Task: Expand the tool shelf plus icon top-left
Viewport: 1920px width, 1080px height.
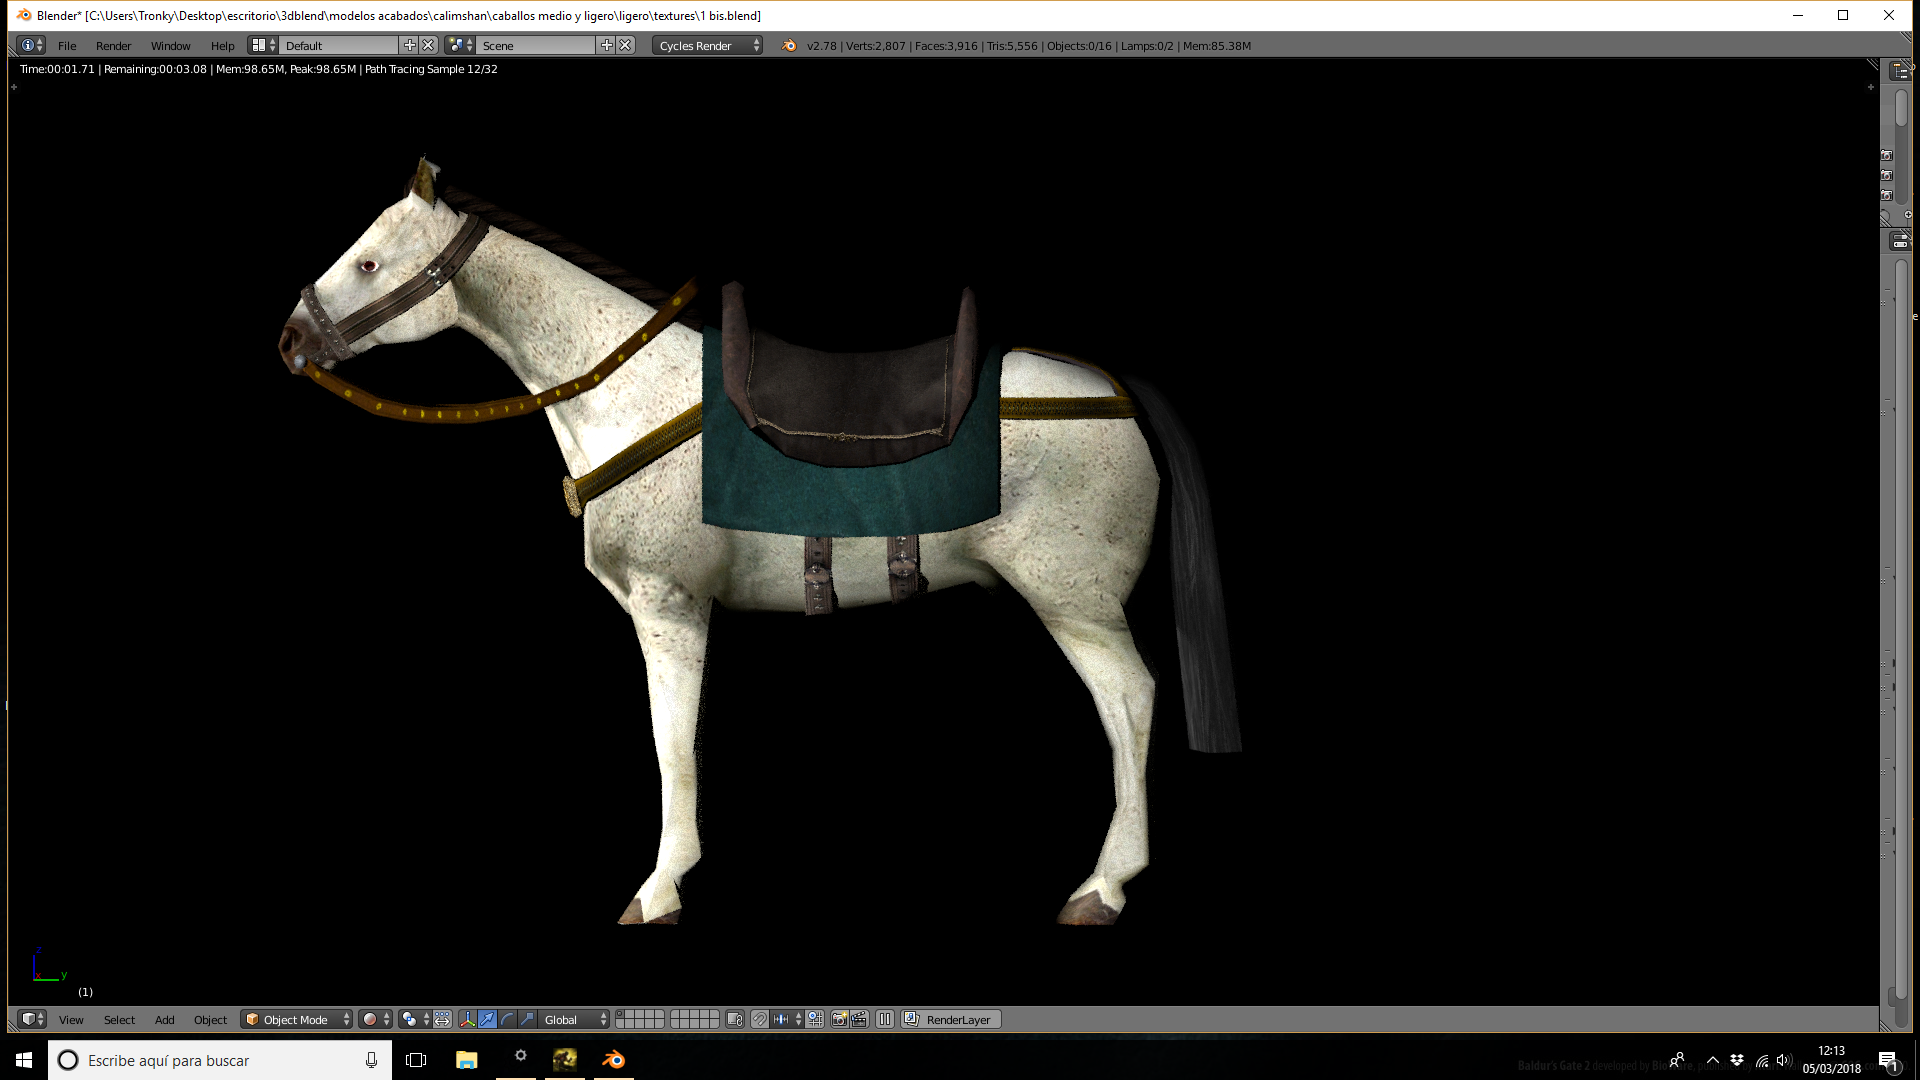Action: 14,87
